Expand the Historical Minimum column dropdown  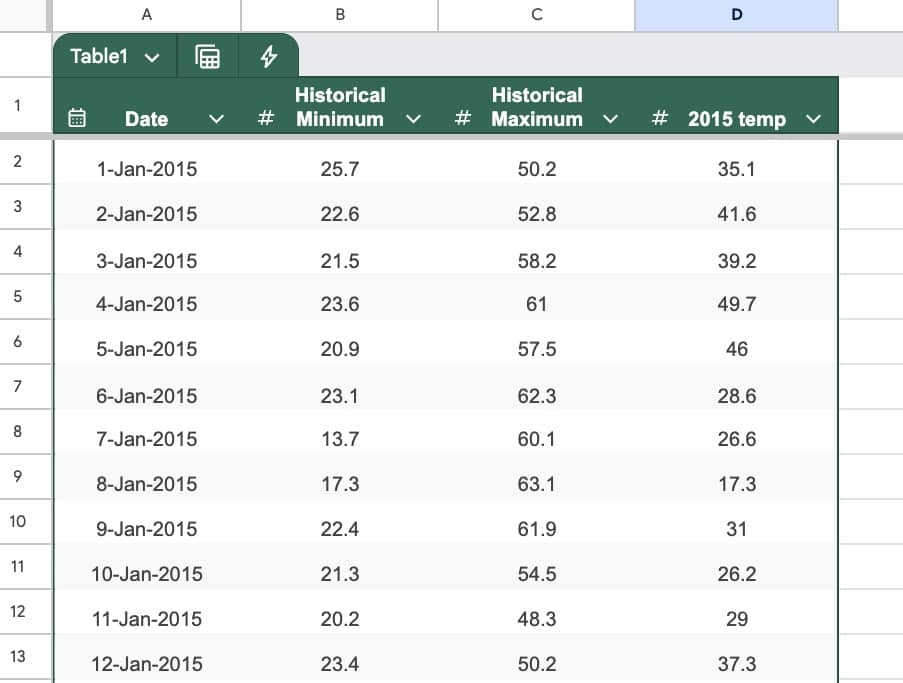pos(414,119)
